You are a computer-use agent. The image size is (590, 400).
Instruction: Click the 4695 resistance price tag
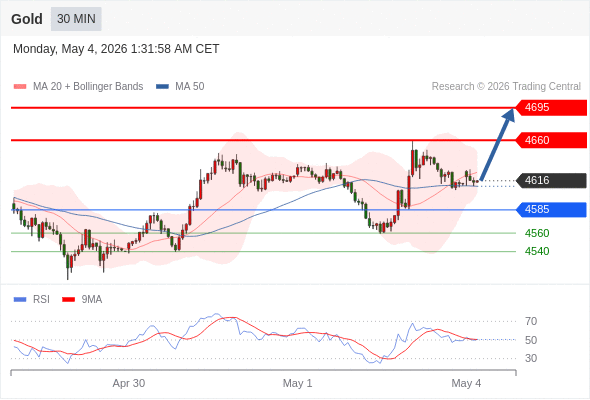[x=550, y=108]
